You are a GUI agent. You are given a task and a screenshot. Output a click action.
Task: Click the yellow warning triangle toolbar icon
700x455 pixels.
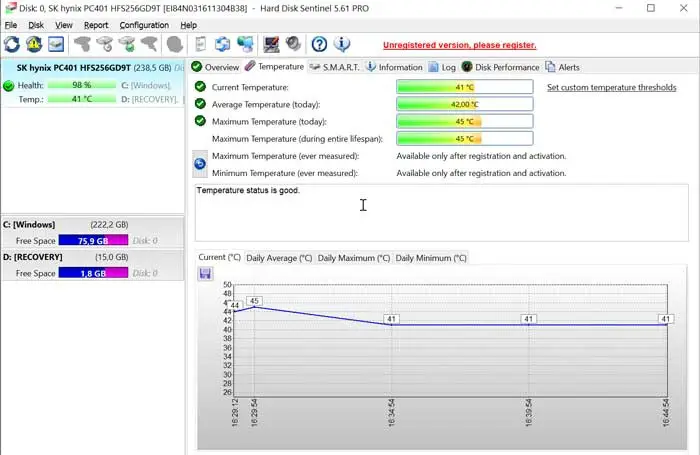click(x=34, y=44)
